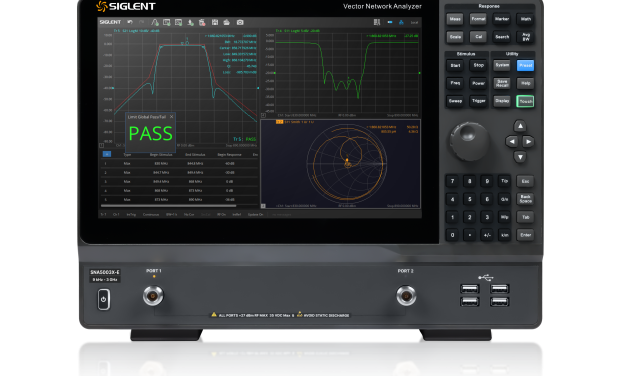
Task: Push the G/n unit key
Action: [505, 199]
